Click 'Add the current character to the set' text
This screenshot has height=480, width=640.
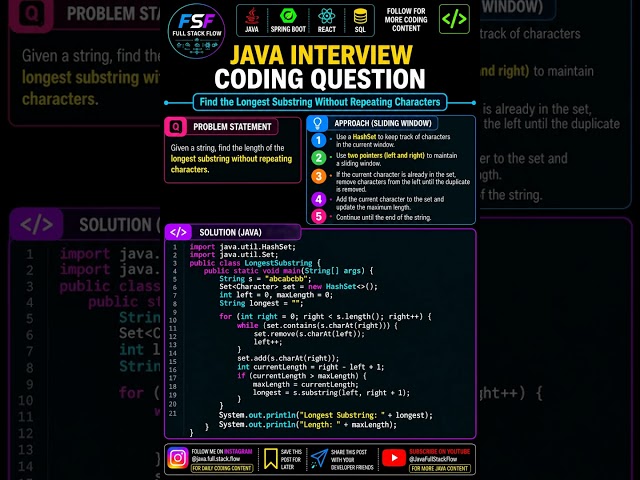tap(390, 203)
